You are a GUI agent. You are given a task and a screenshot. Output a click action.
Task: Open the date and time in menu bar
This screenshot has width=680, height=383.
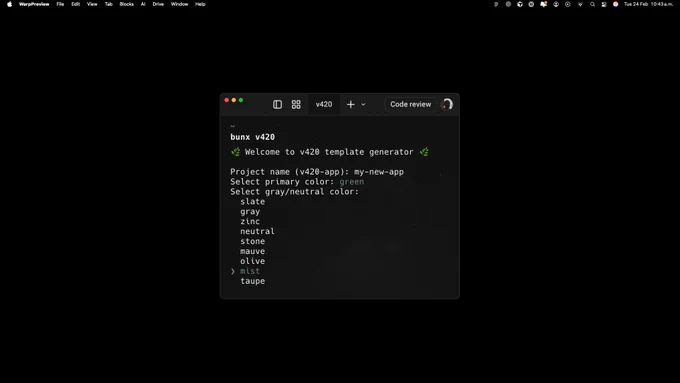tap(648, 4)
